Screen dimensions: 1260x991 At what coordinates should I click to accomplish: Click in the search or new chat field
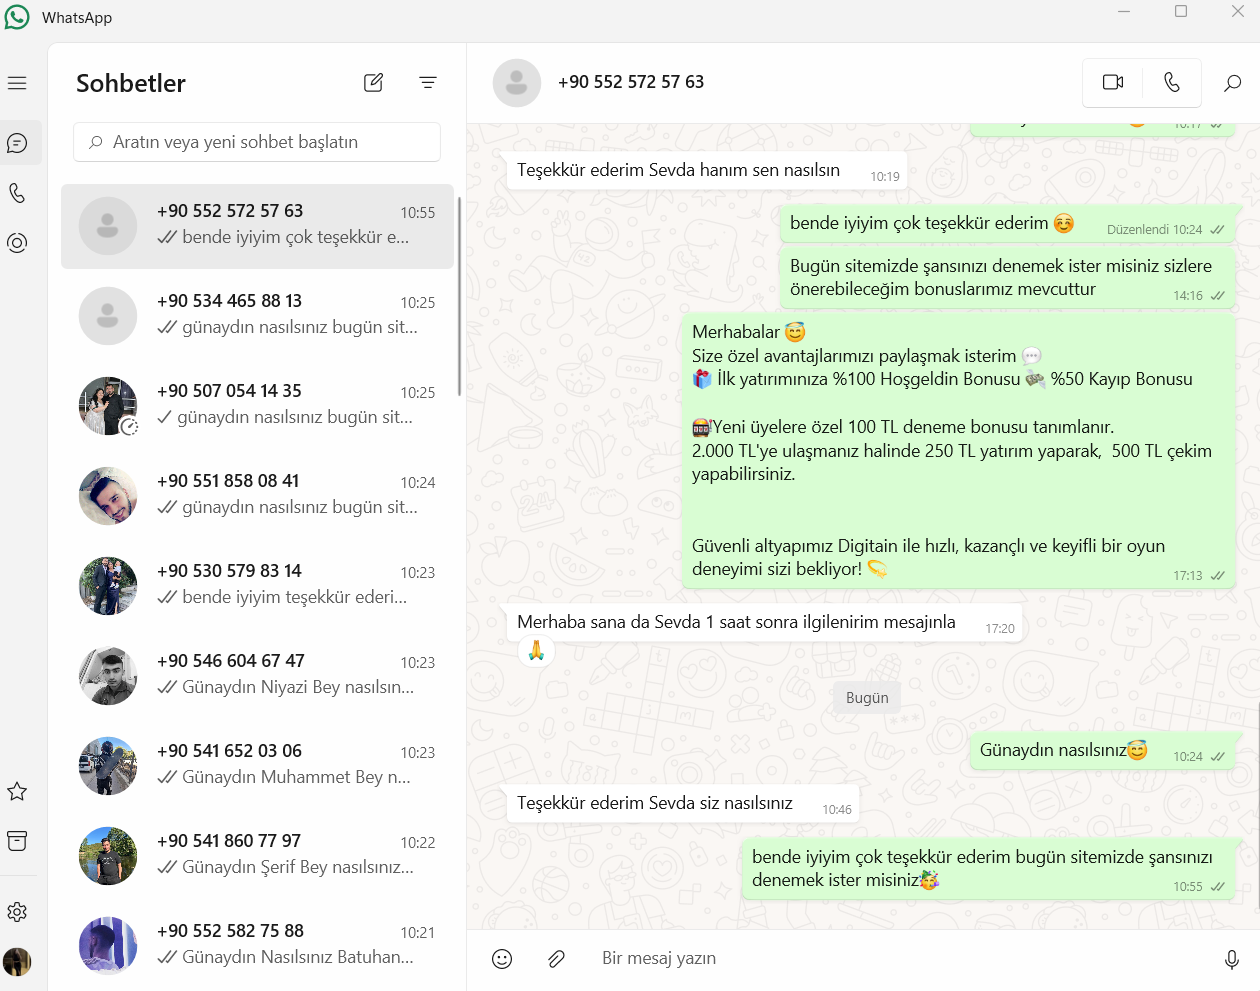[257, 142]
